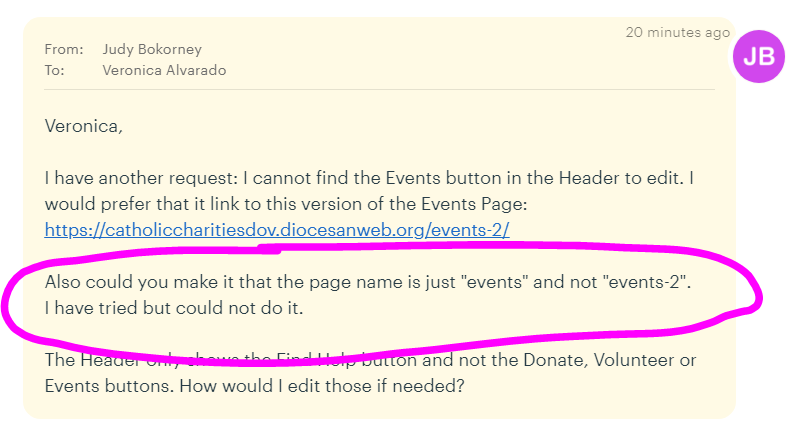The width and height of the screenshot is (799, 429).
Task: Click the "From:" header label
Action: click(x=62, y=49)
